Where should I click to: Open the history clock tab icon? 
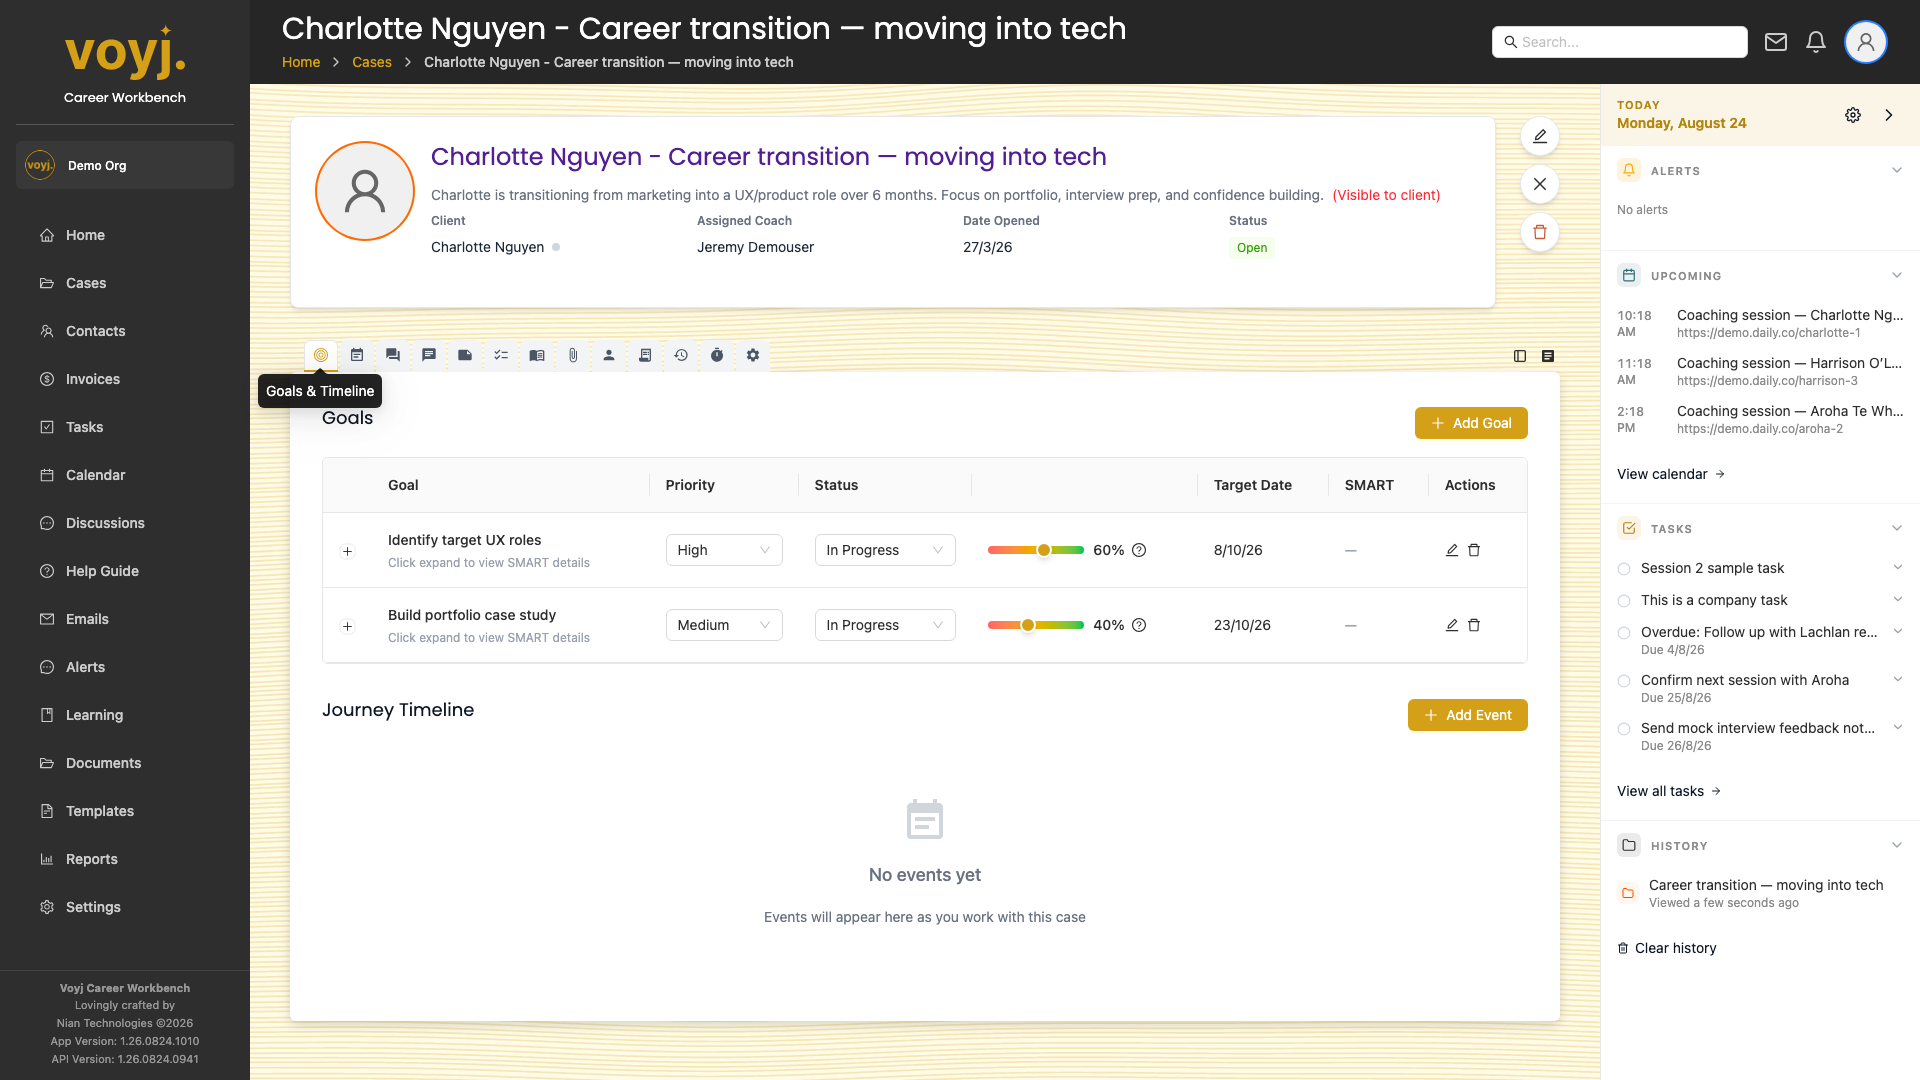point(681,355)
